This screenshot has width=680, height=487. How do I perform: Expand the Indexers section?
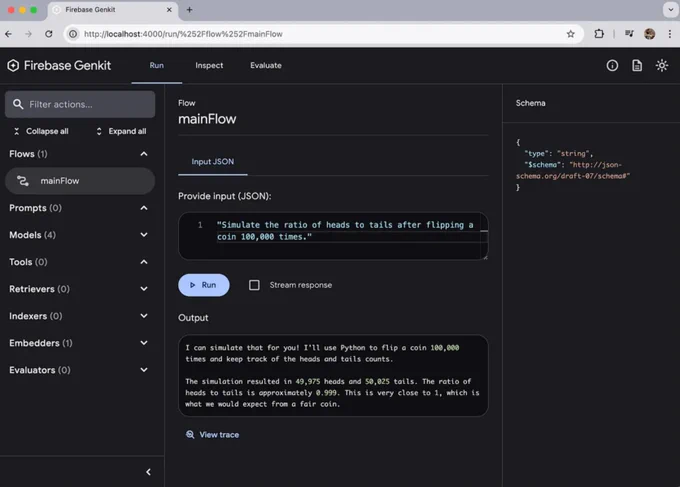click(x=144, y=316)
